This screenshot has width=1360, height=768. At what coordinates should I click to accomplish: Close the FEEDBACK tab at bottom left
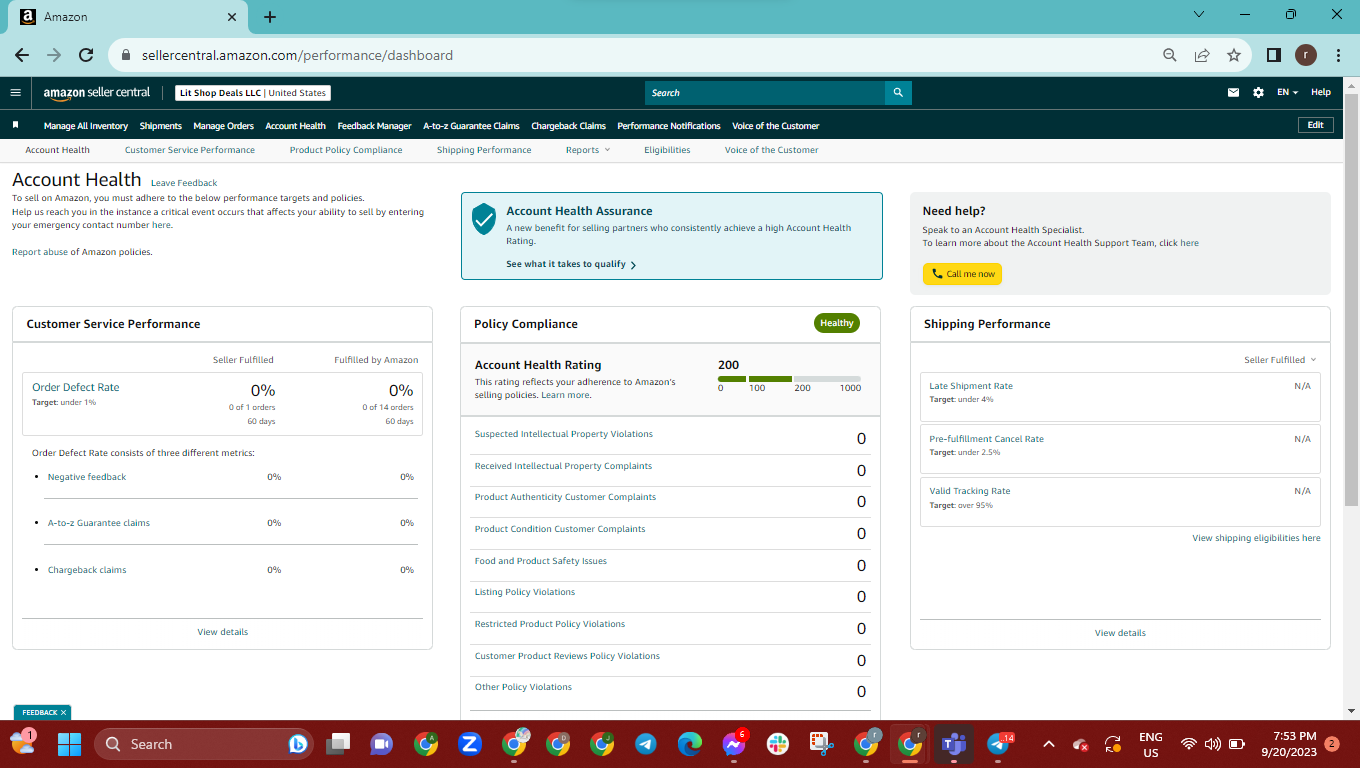coord(63,713)
